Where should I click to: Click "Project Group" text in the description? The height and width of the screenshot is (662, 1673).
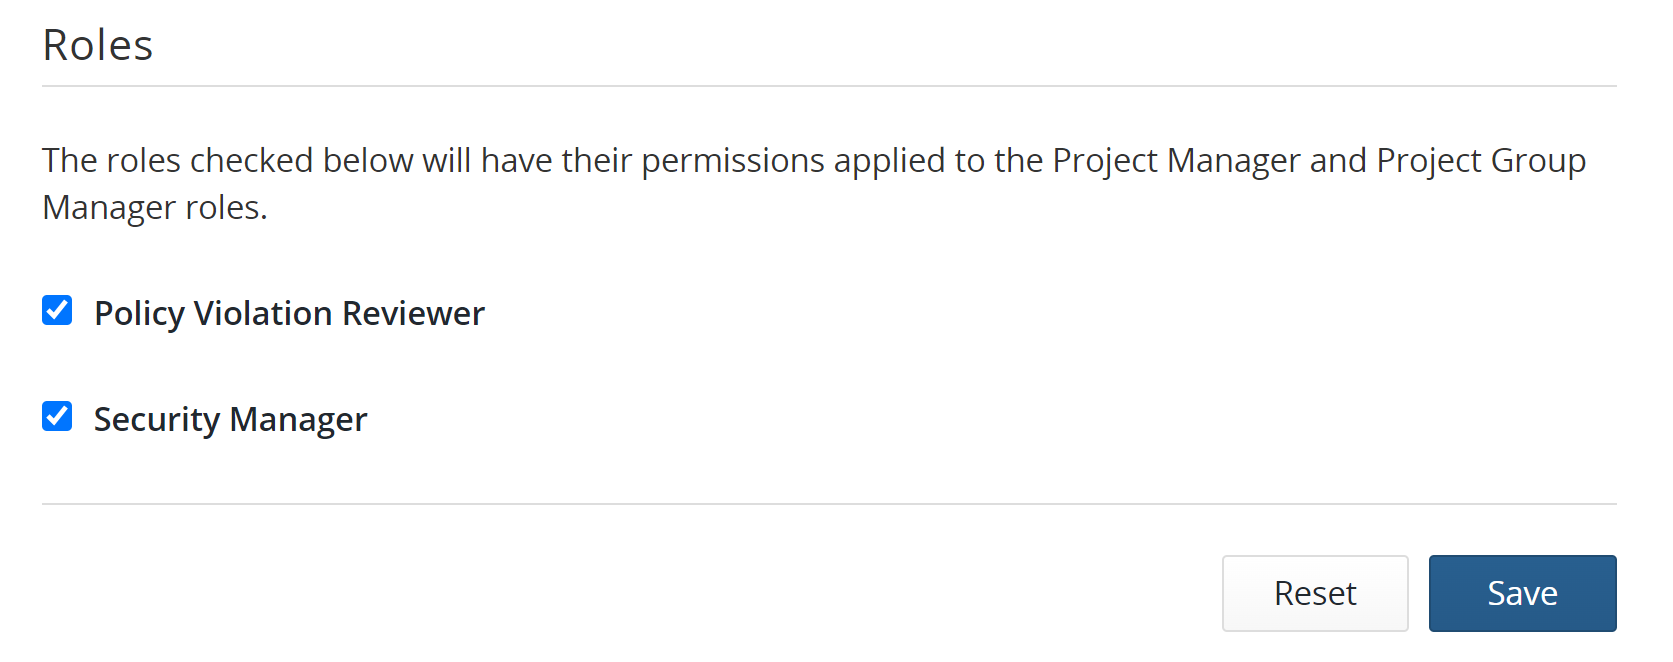click(x=1481, y=161)
